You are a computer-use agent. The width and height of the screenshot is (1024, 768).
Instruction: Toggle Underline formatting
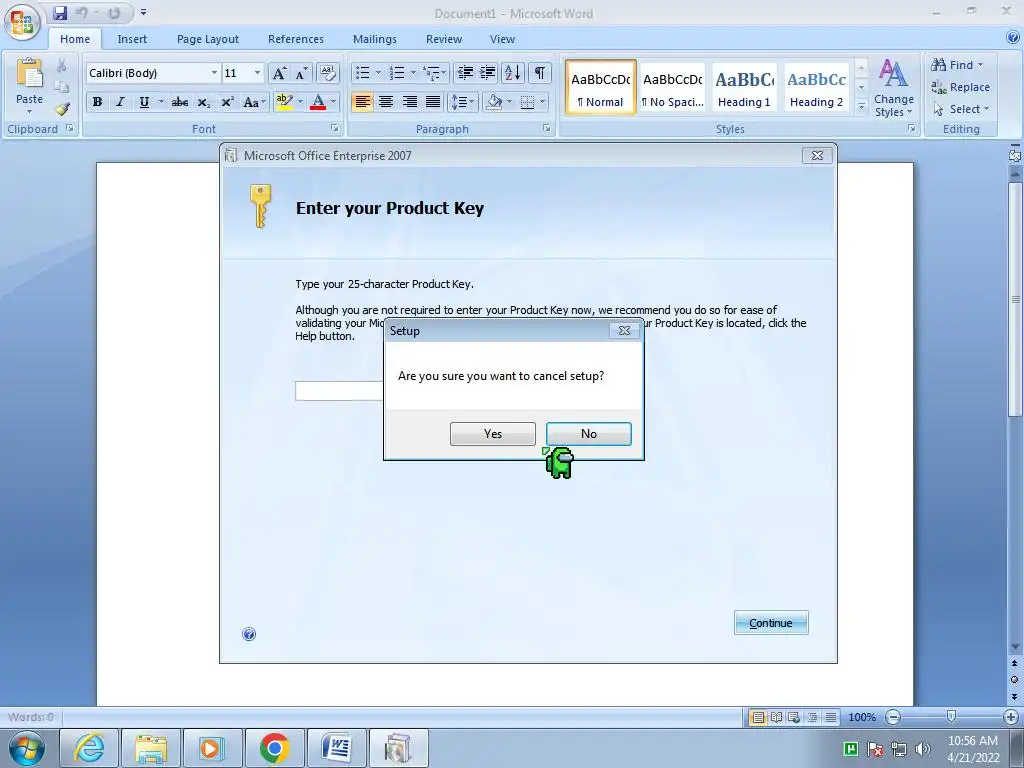(144, 102)
